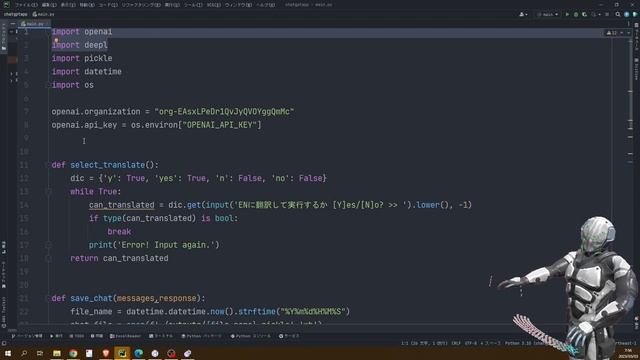Viewport: 640px width, 360px height.
Task: Open the Project tool window sidebar button
Action: click(x=4, y=36)
